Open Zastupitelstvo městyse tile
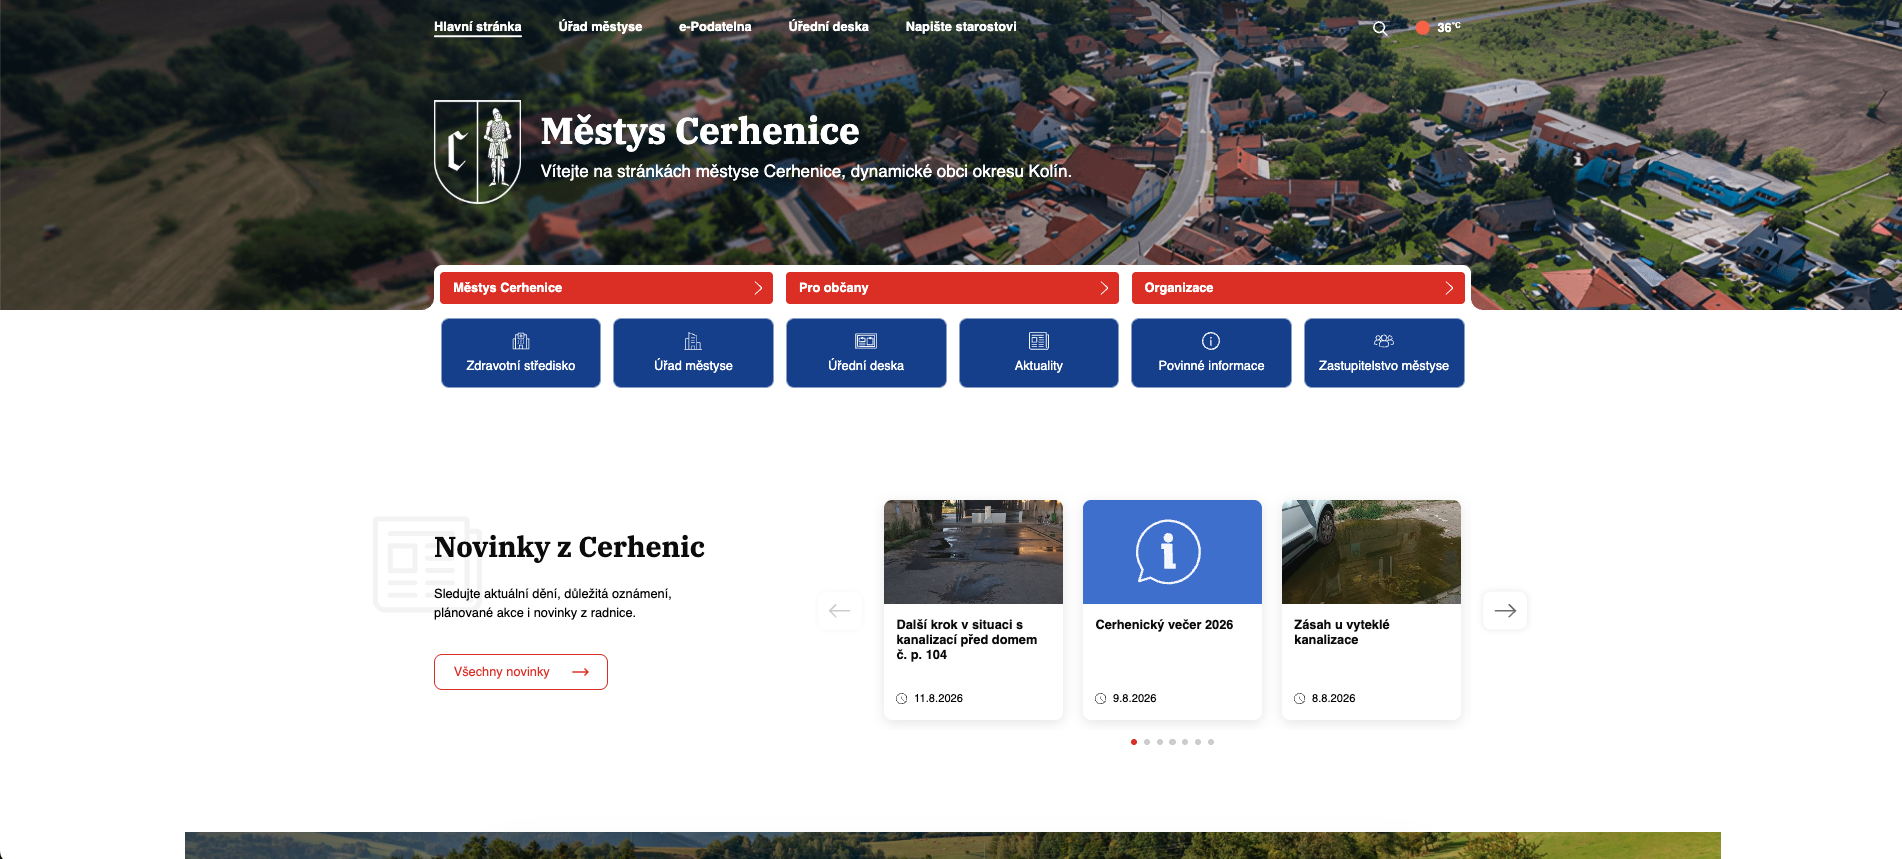Image resolution: width=1902 pixels, height=859 pixels. click(1384, 353)
